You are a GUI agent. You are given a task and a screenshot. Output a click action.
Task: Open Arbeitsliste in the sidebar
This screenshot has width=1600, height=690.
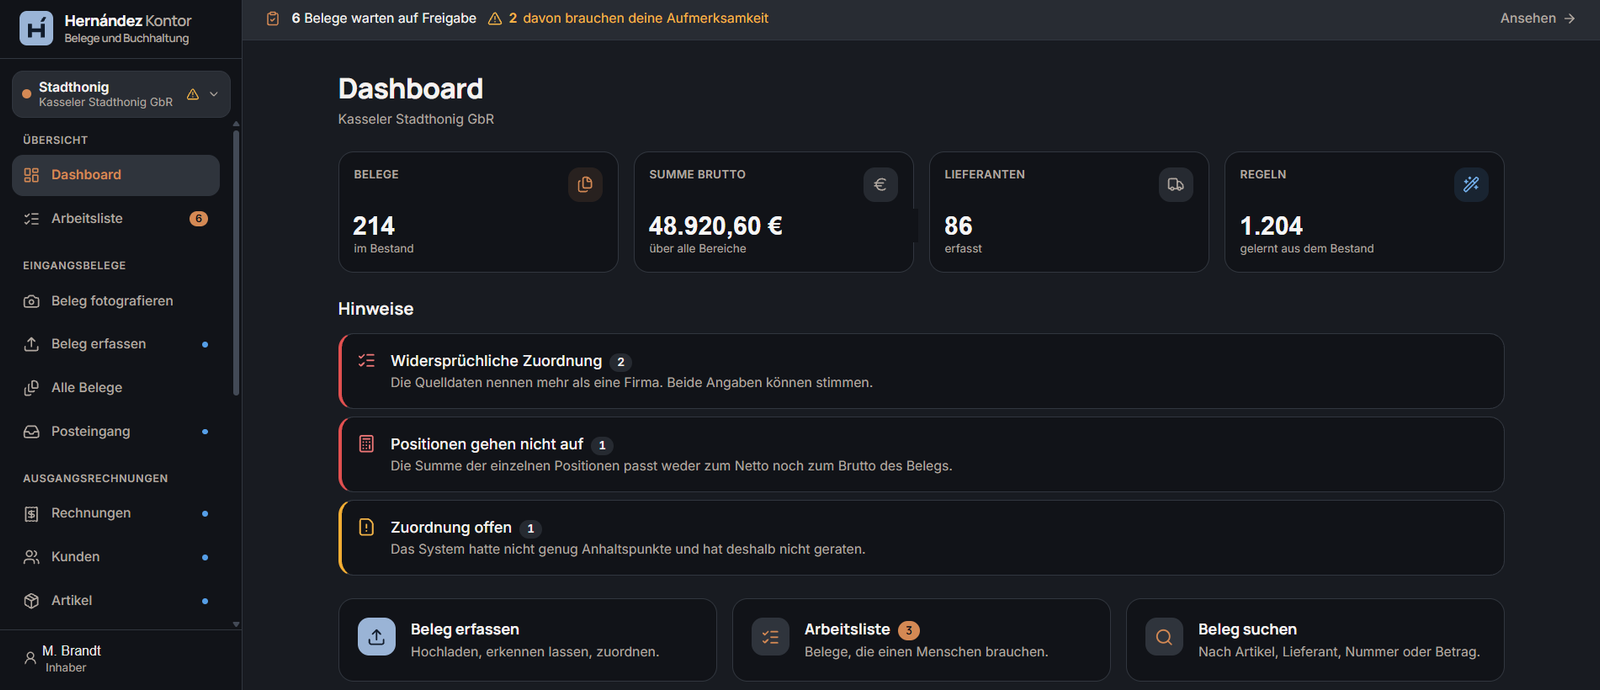click(x=116, y=218)
